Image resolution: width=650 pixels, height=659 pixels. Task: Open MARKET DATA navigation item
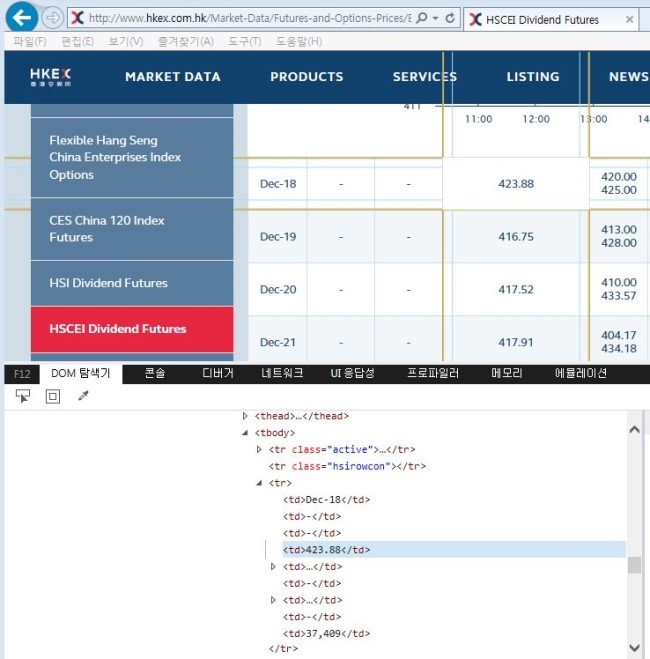[x=173, y=77]
